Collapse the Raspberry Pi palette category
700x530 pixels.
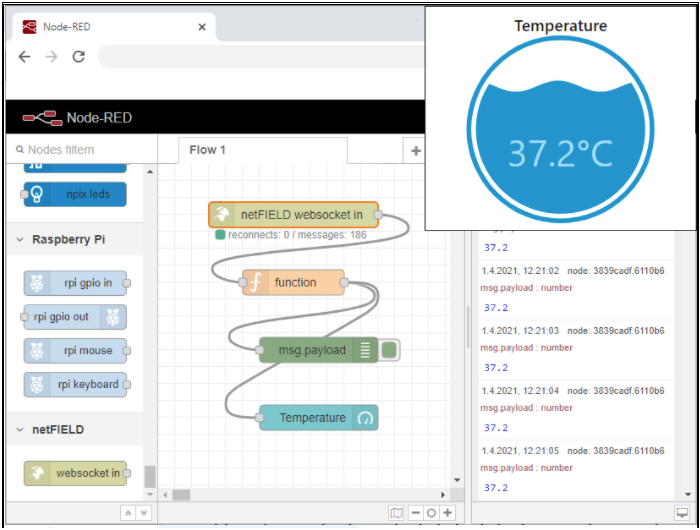coord(21,240)
